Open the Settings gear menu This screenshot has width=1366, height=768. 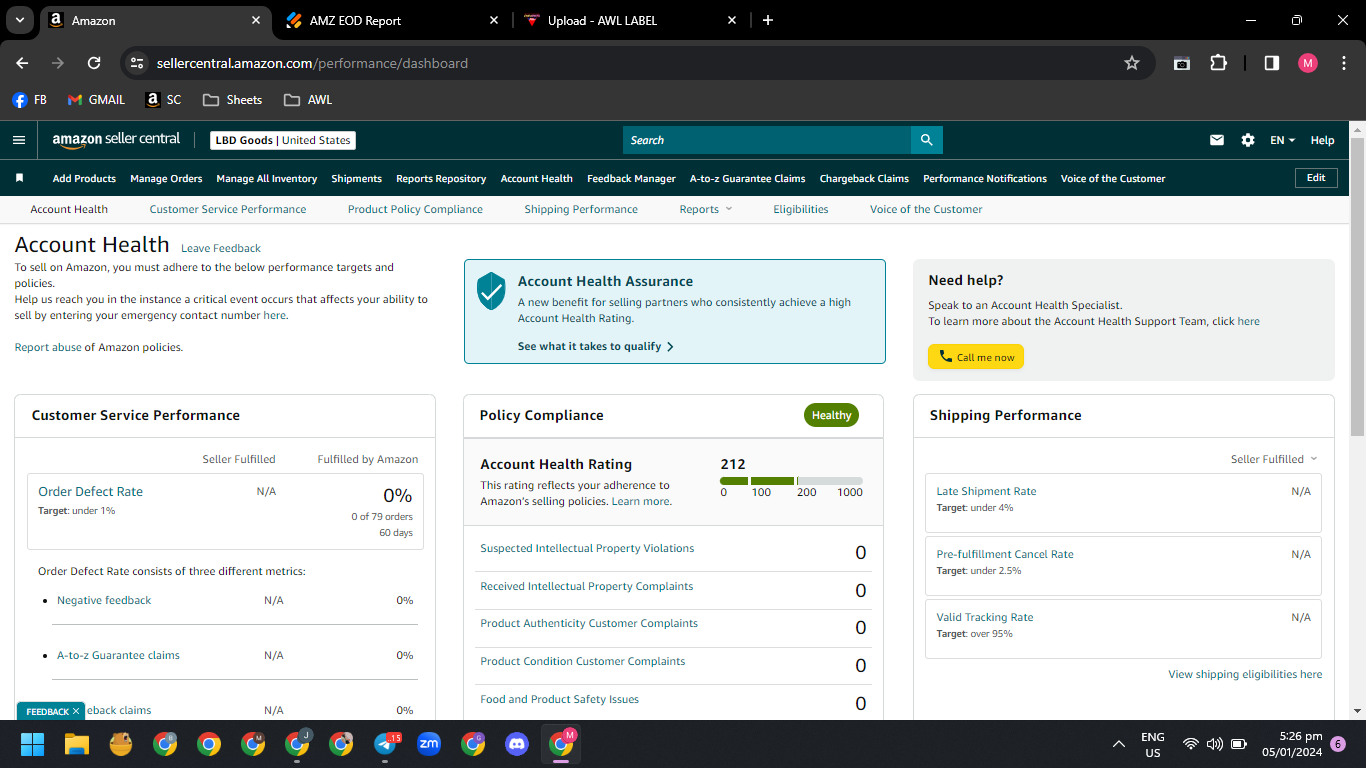(1248, 140)
